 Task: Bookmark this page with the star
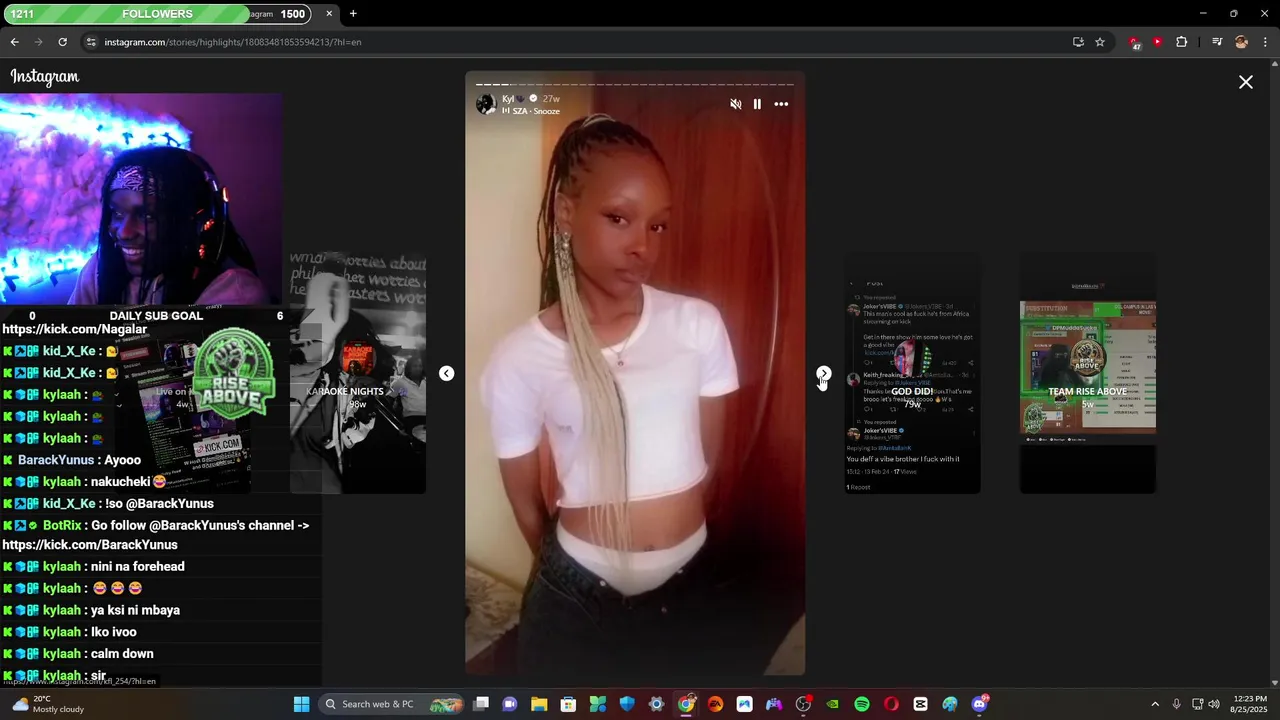(x=1100, y=42)
